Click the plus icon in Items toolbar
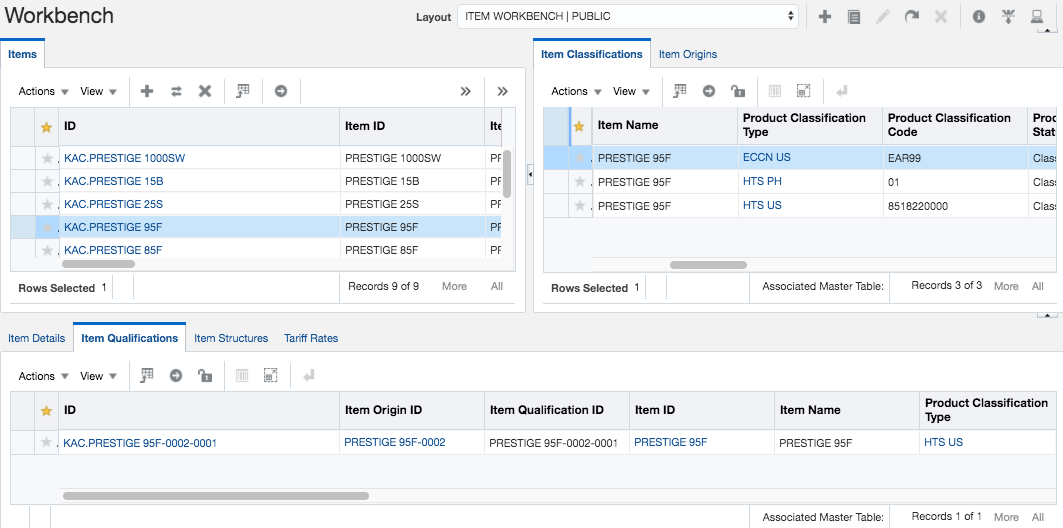Viewport: 1063px width, 528px height. pyautogui.click(x=147, y=91)
